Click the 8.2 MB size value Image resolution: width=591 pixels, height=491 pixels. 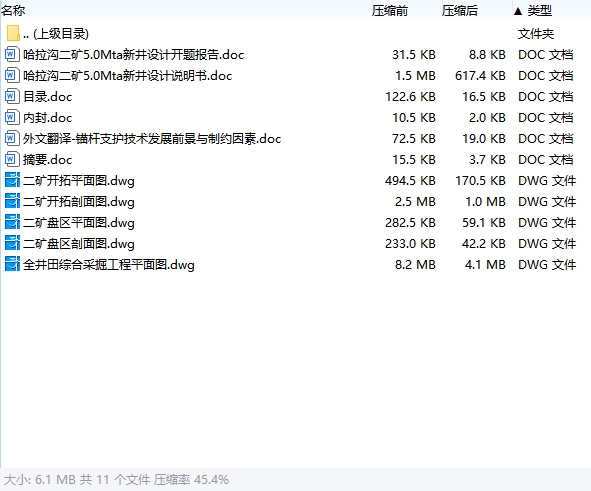click(415, 265)
